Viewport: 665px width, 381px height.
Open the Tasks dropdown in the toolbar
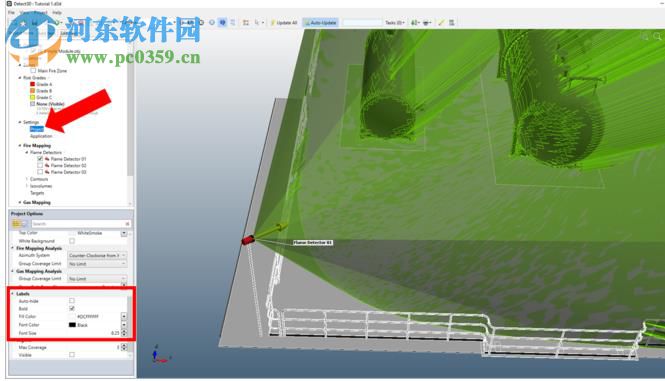[x=395, y=22]
